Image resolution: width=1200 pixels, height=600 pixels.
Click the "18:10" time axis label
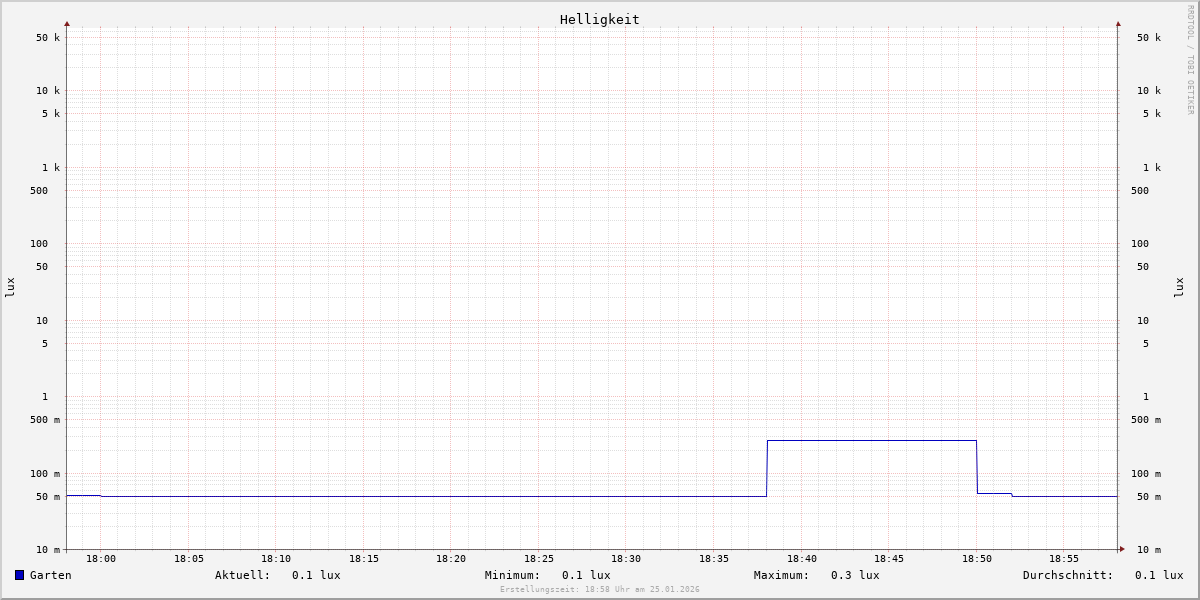276,559
